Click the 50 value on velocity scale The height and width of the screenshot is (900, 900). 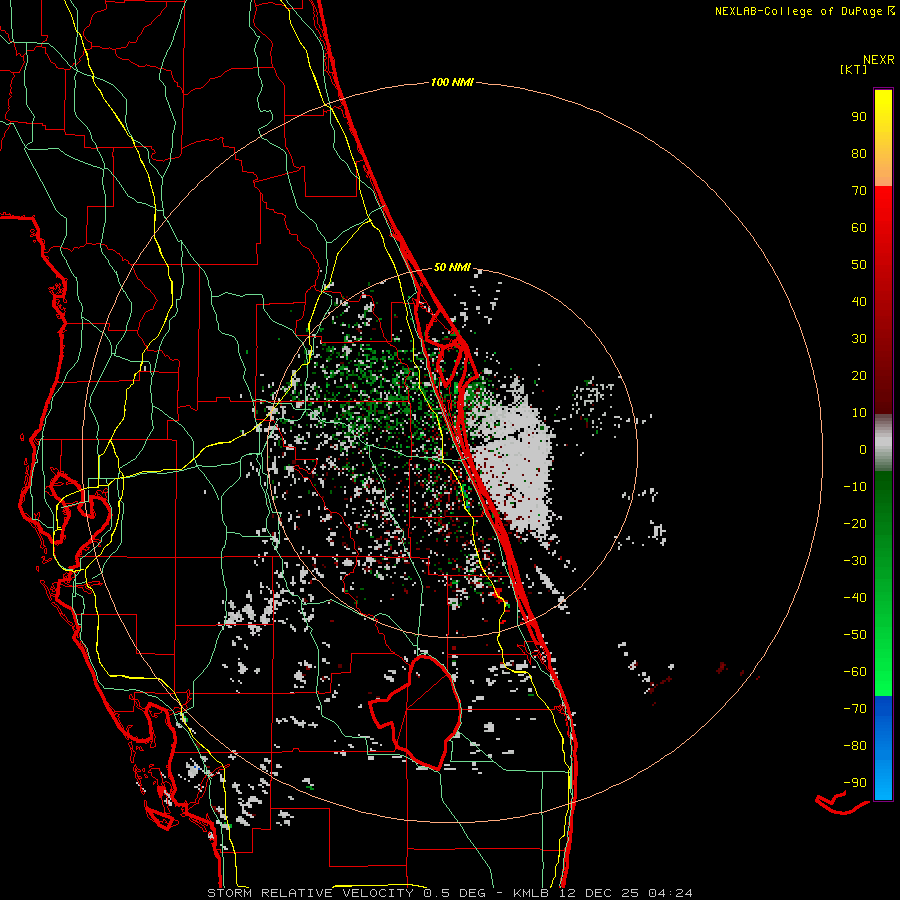coord(859,265)
